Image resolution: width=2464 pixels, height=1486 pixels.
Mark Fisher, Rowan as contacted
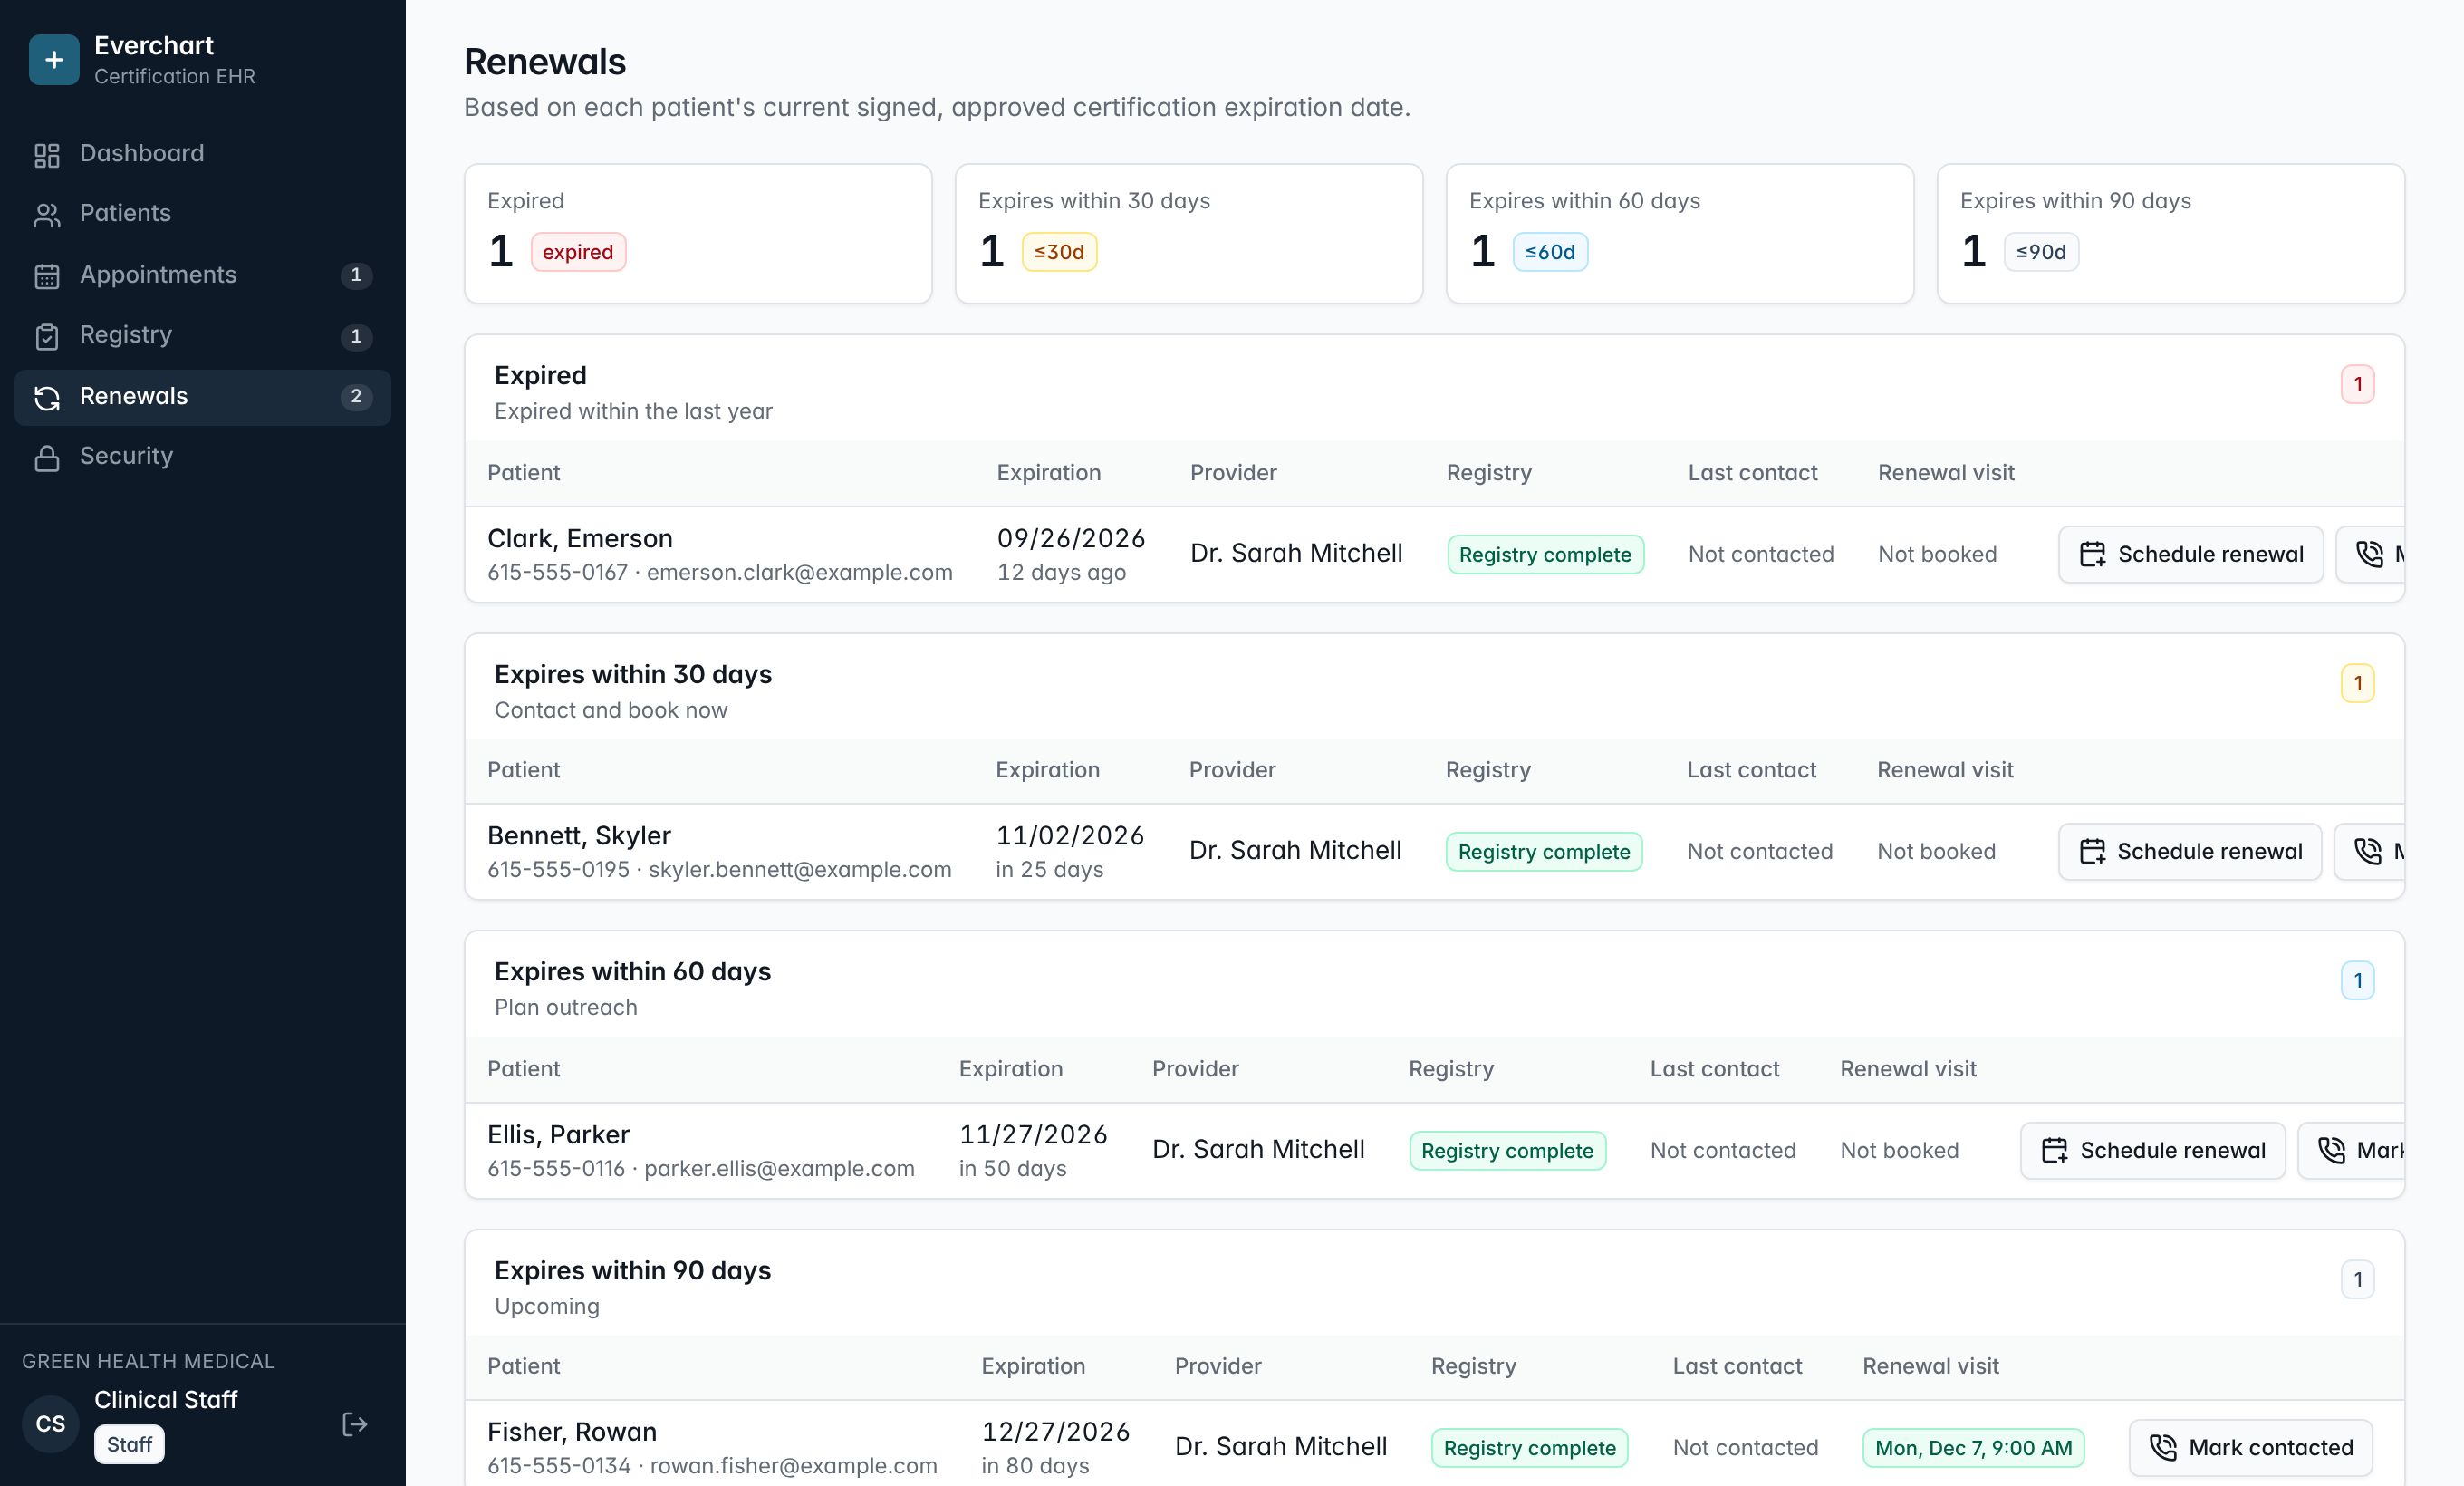click(x=2251, y=1447)
